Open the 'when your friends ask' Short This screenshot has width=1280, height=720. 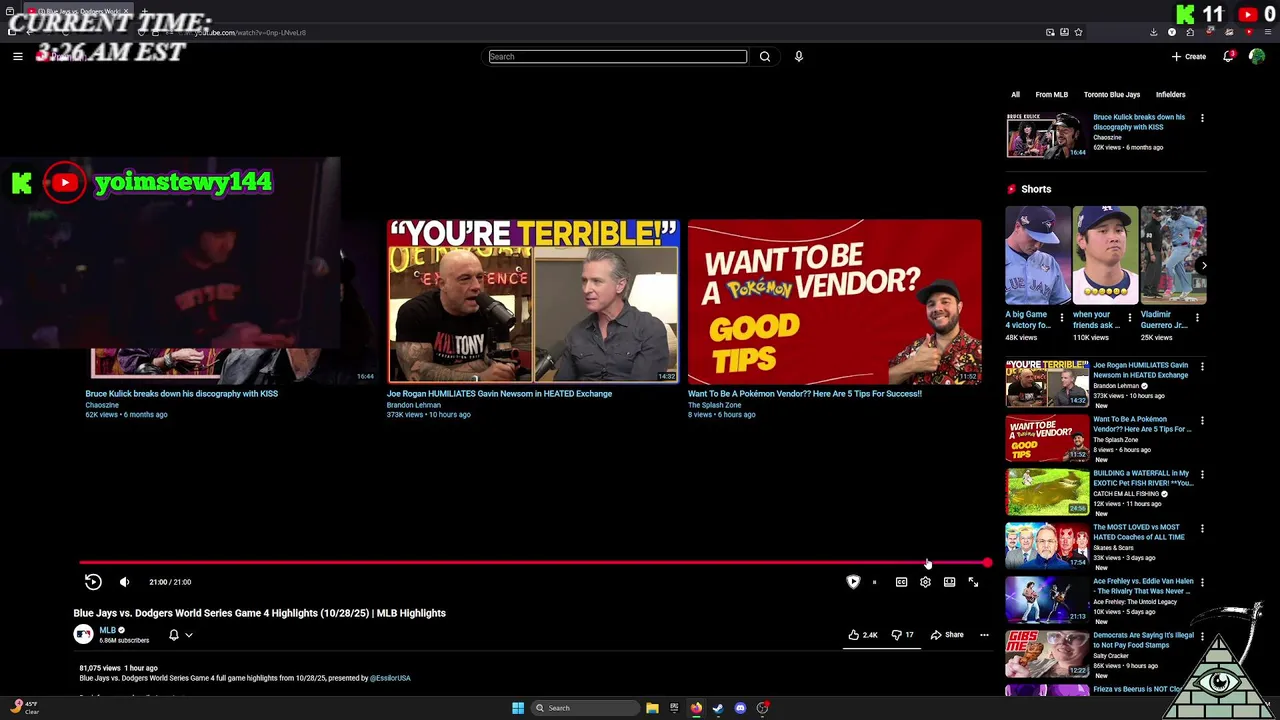pyautogui.click(x=1105, y=255)
